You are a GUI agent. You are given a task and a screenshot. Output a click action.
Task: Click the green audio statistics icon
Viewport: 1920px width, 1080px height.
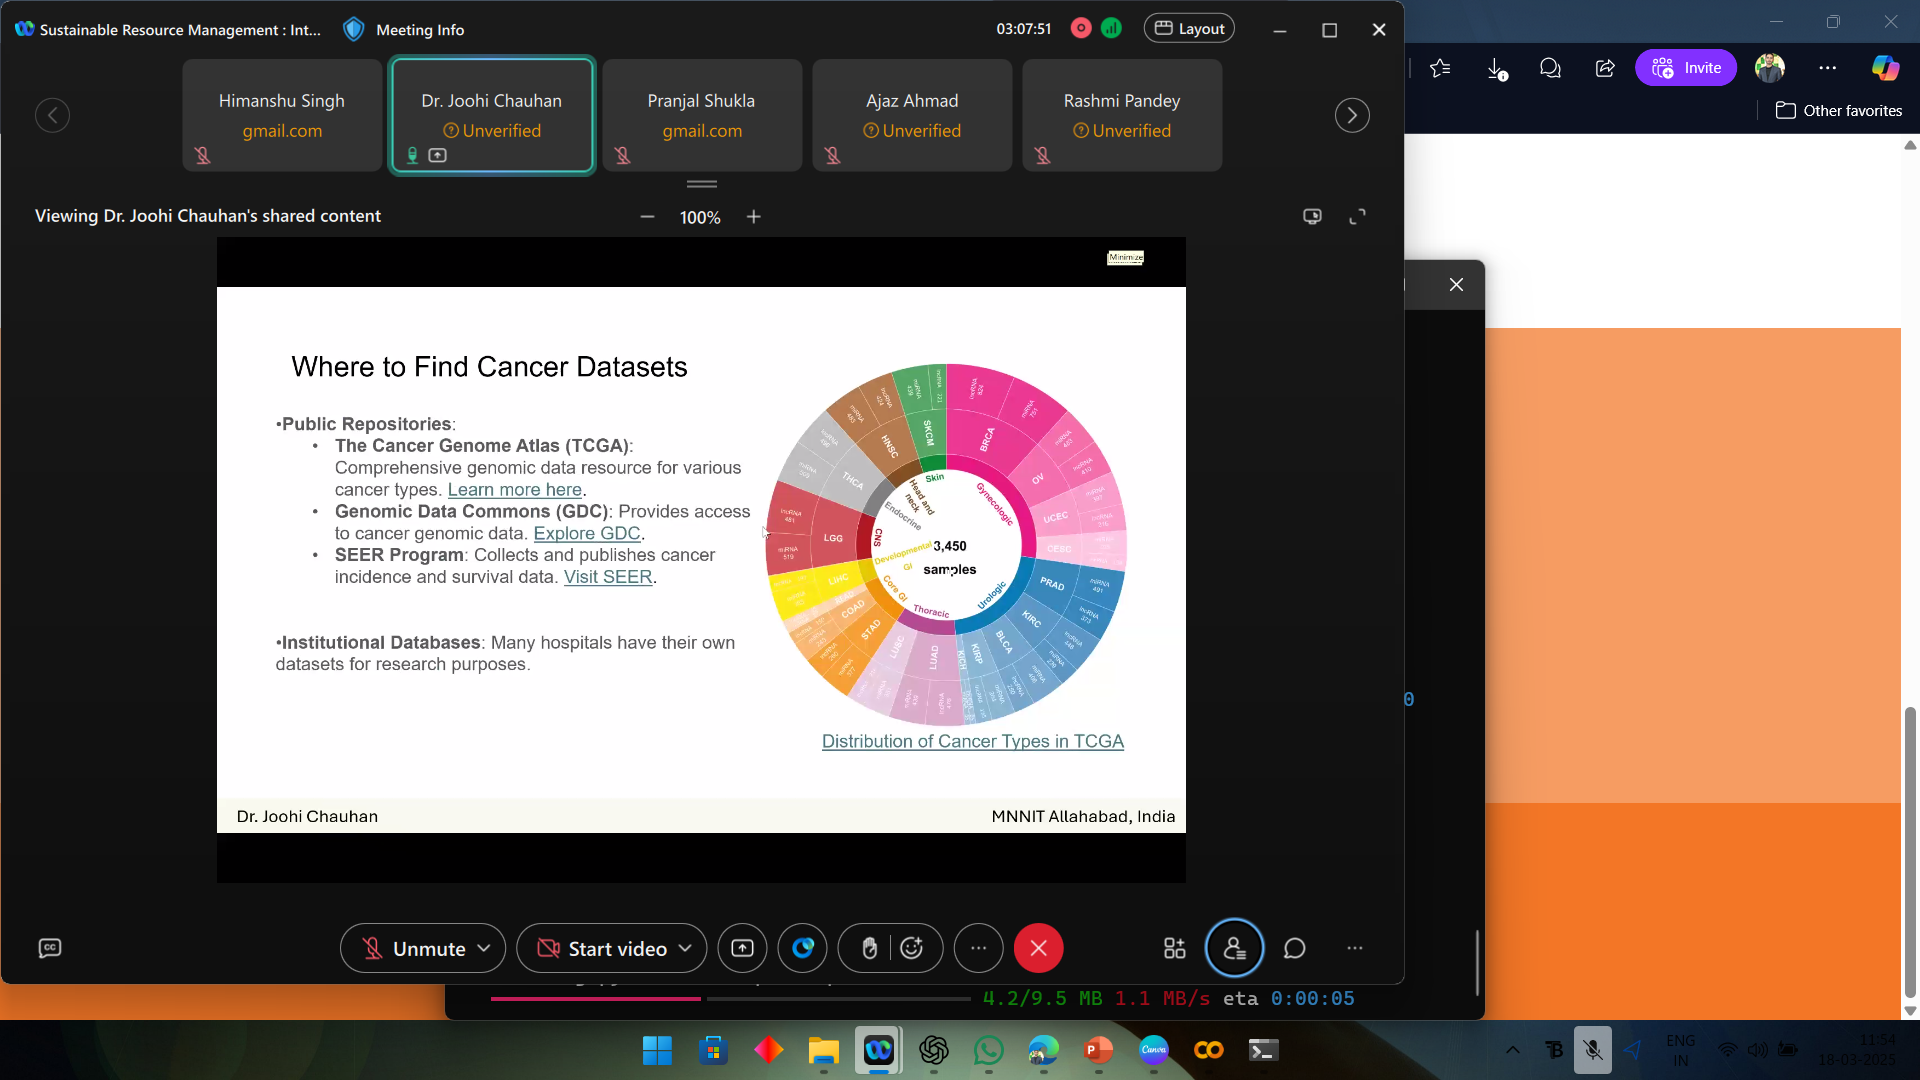tap(1111, 28)
